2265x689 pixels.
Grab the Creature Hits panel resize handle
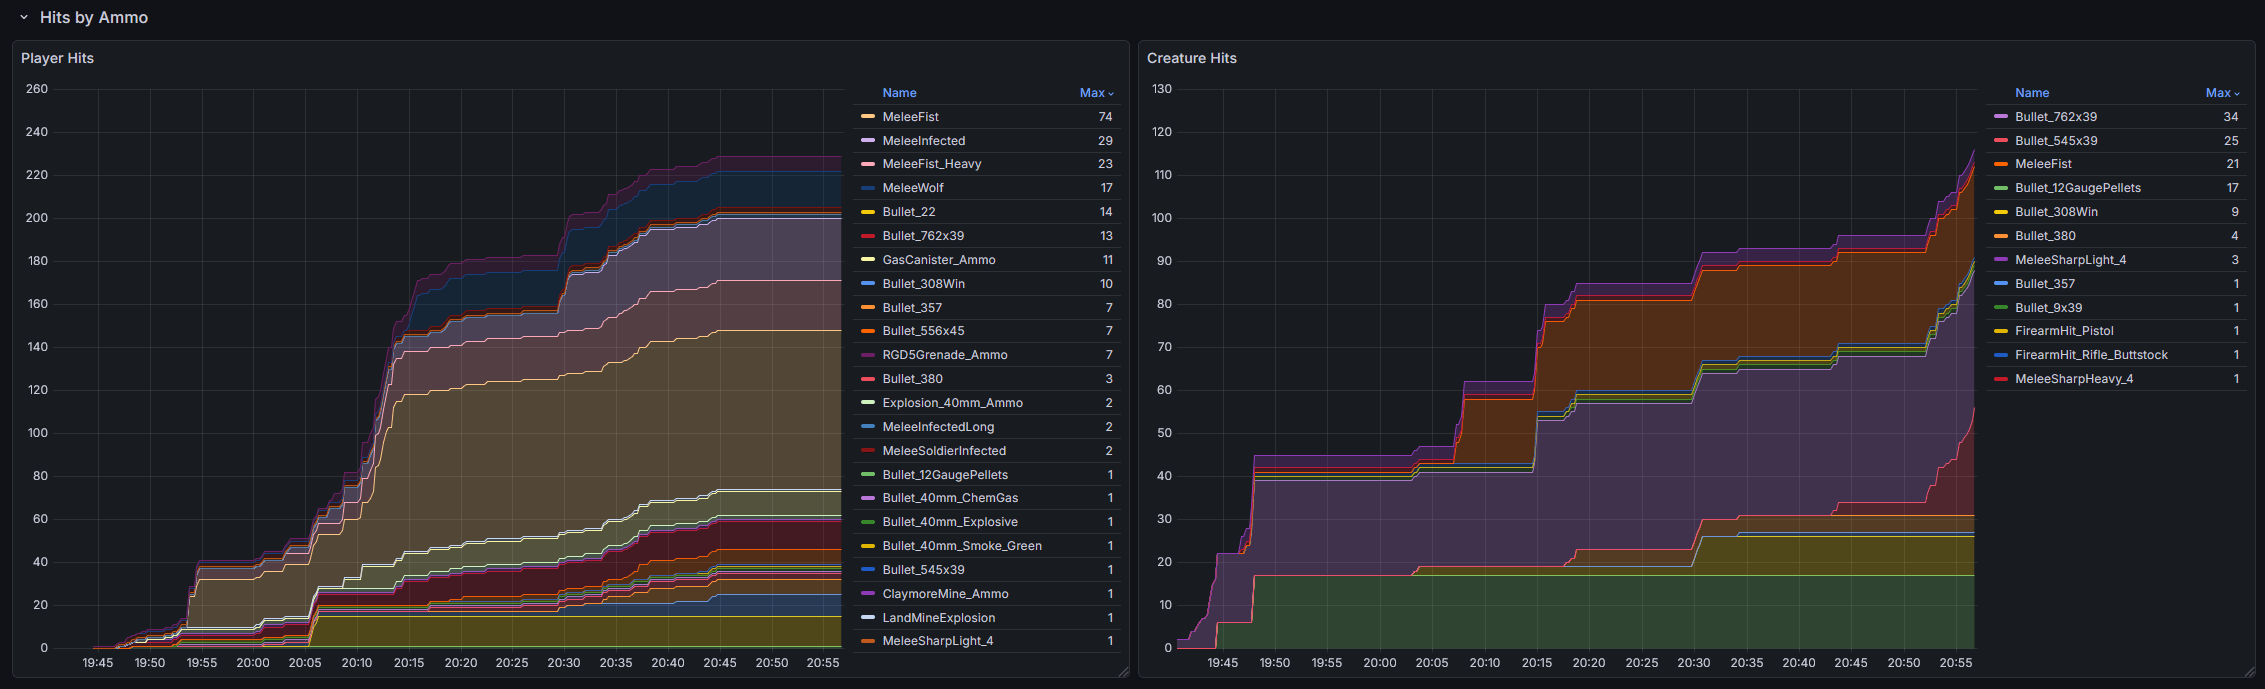[2249, 672]
